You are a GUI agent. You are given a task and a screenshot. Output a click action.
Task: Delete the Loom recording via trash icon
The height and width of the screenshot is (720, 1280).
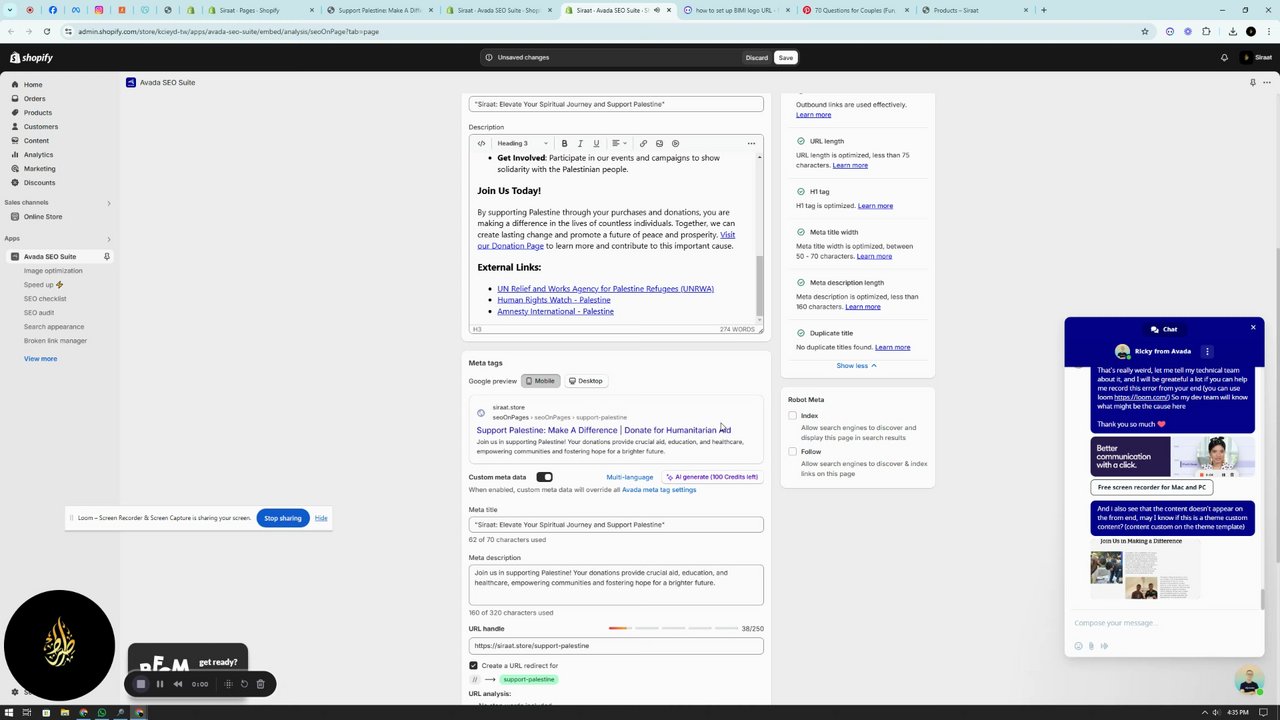pyautogui.click(x=260, y=684)
